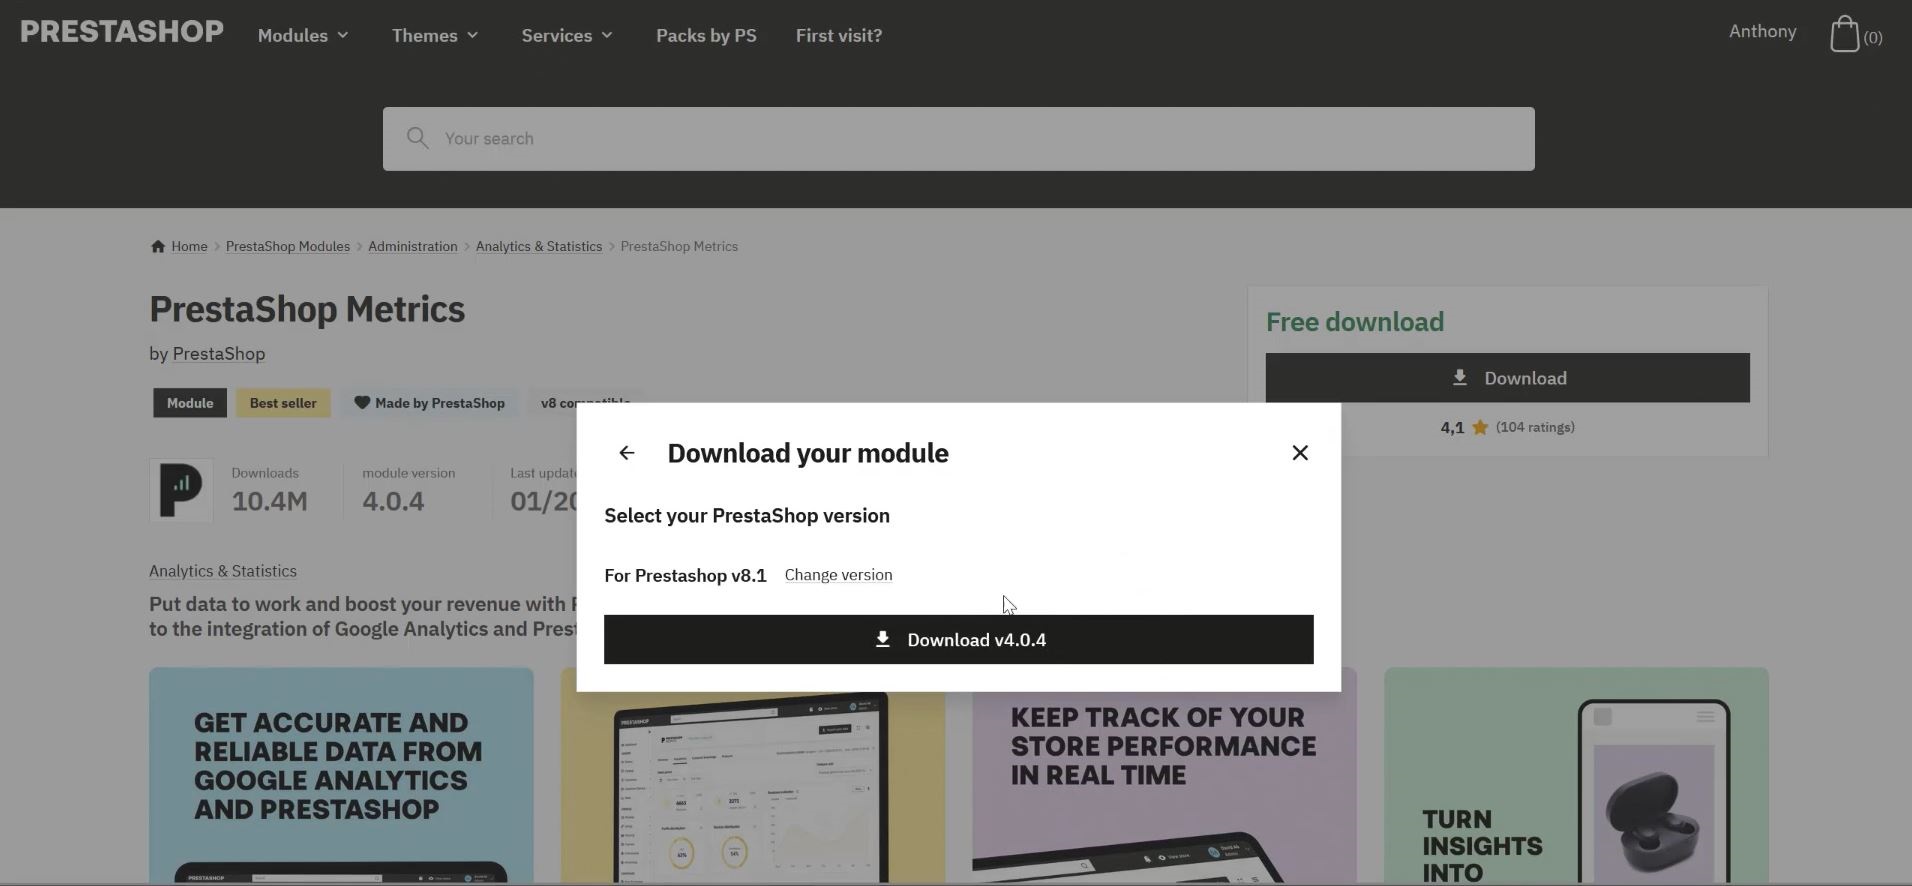Viewport: 1912px width, 886px height.
Task: Open the shopping cart icon
Action: point(1844,34)
